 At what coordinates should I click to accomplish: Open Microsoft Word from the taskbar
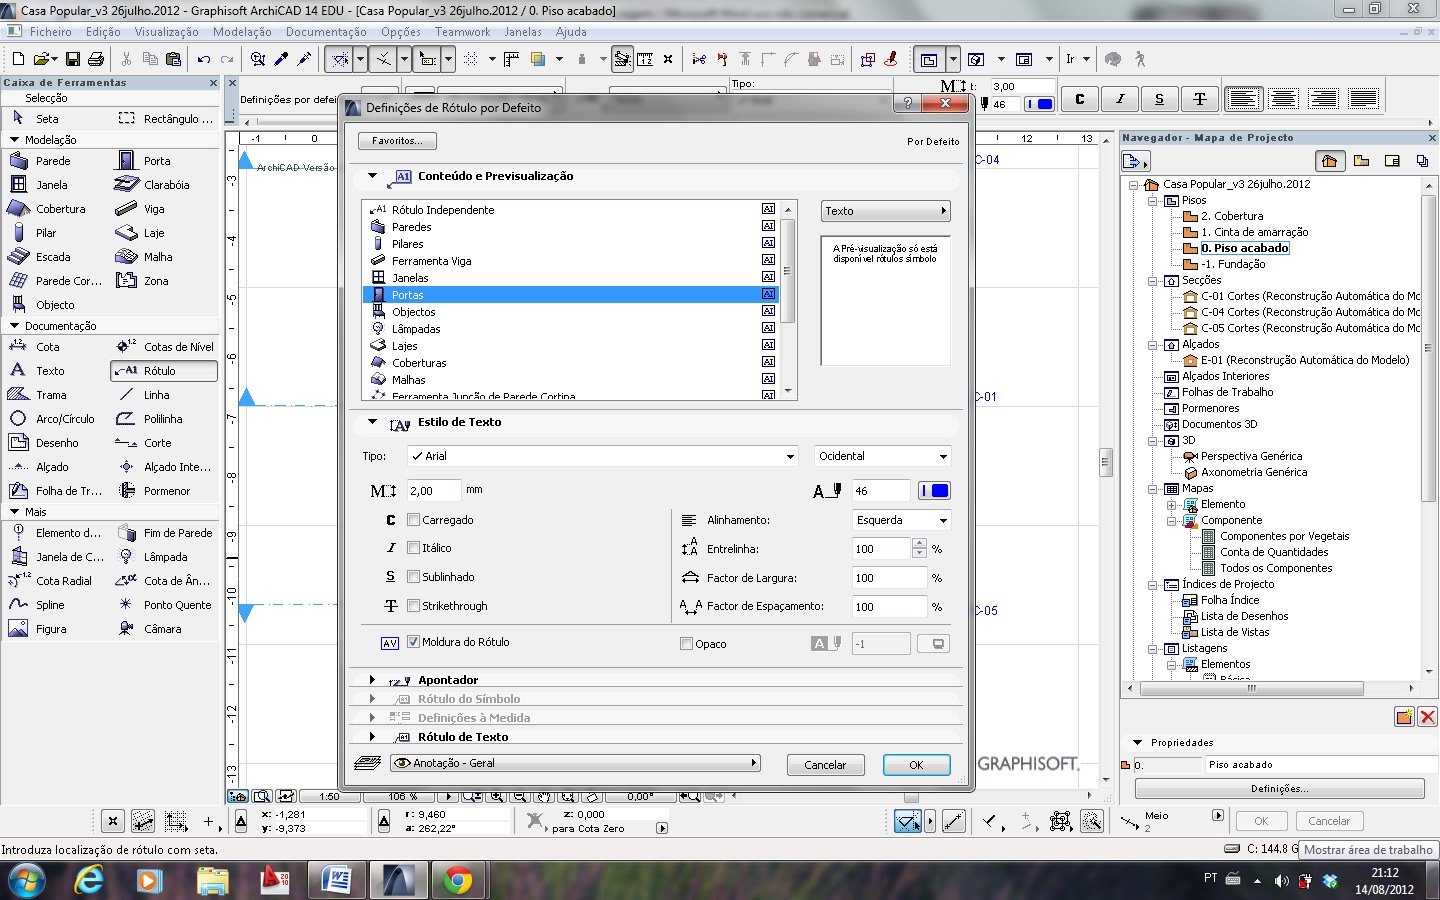coord(336,880)
